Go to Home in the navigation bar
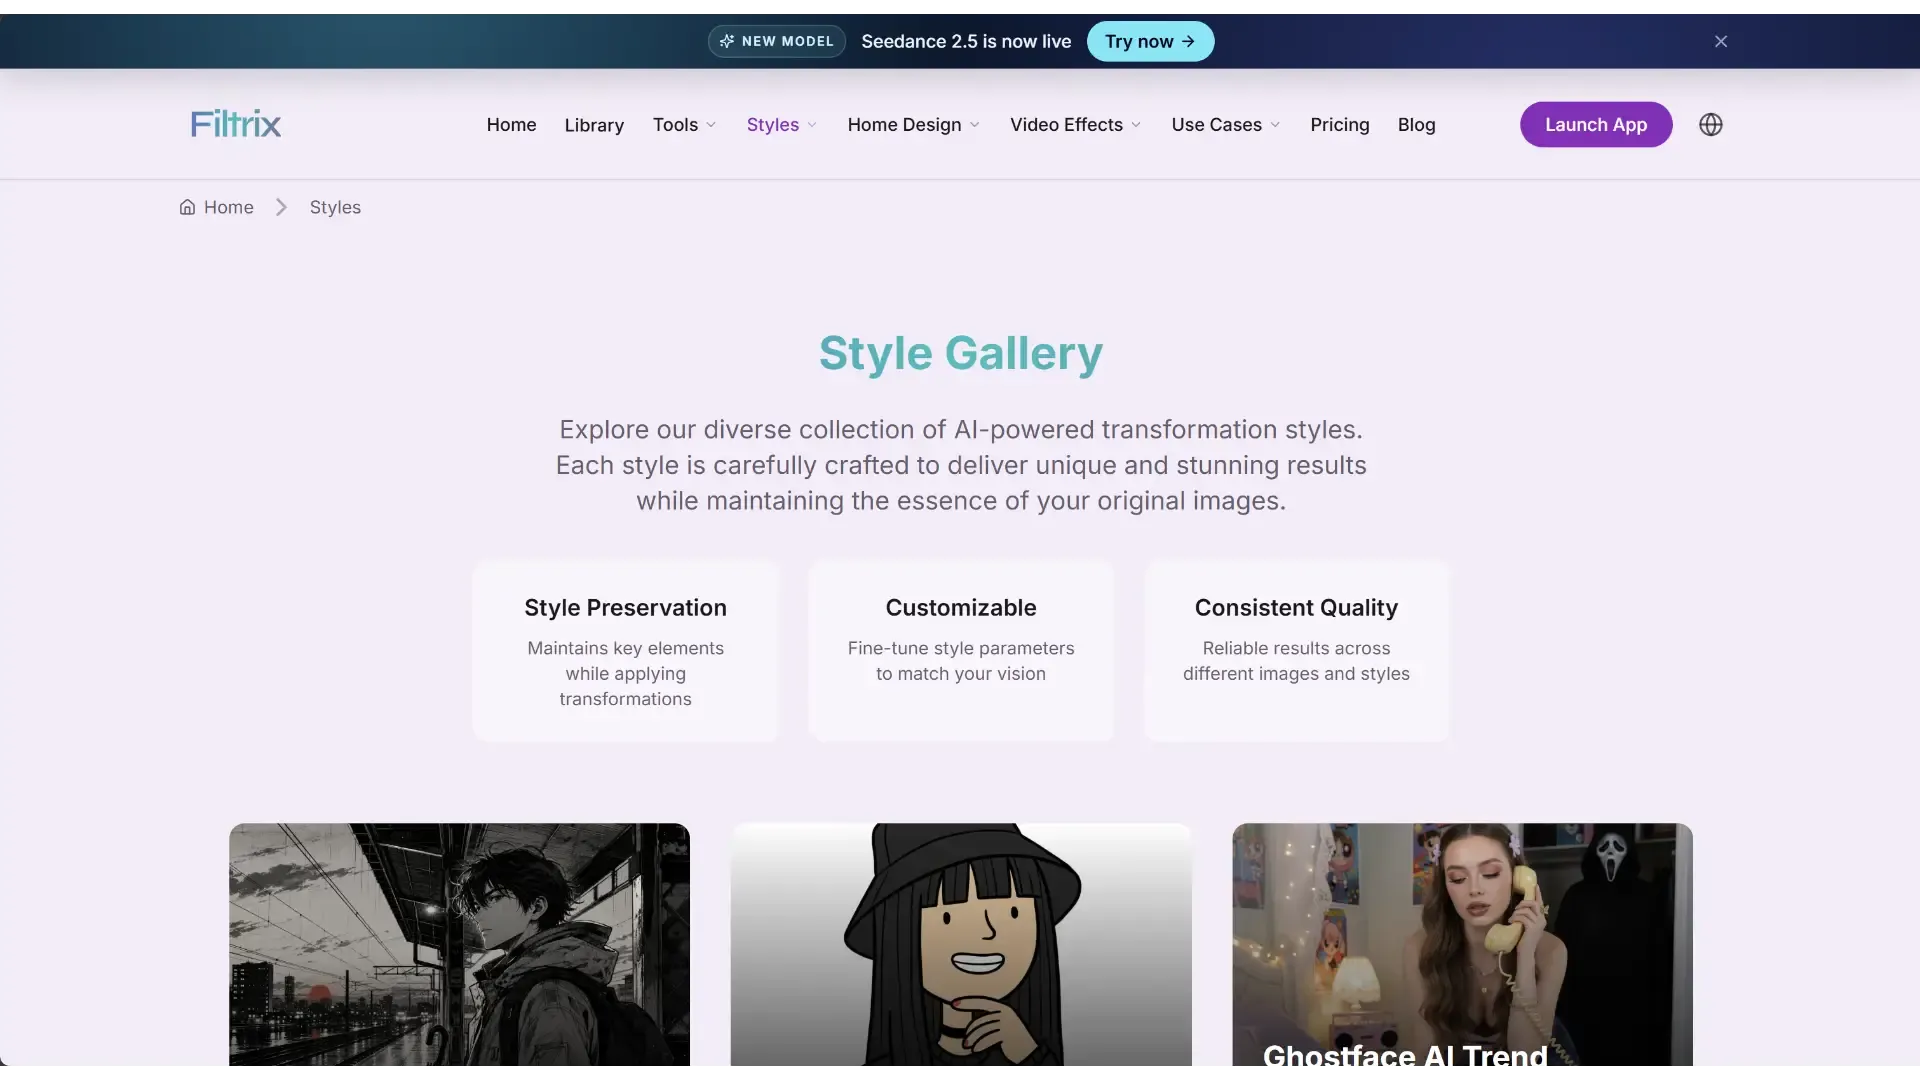The image size is (1920, 1080). pyautogui.click(x=511, y=125)
